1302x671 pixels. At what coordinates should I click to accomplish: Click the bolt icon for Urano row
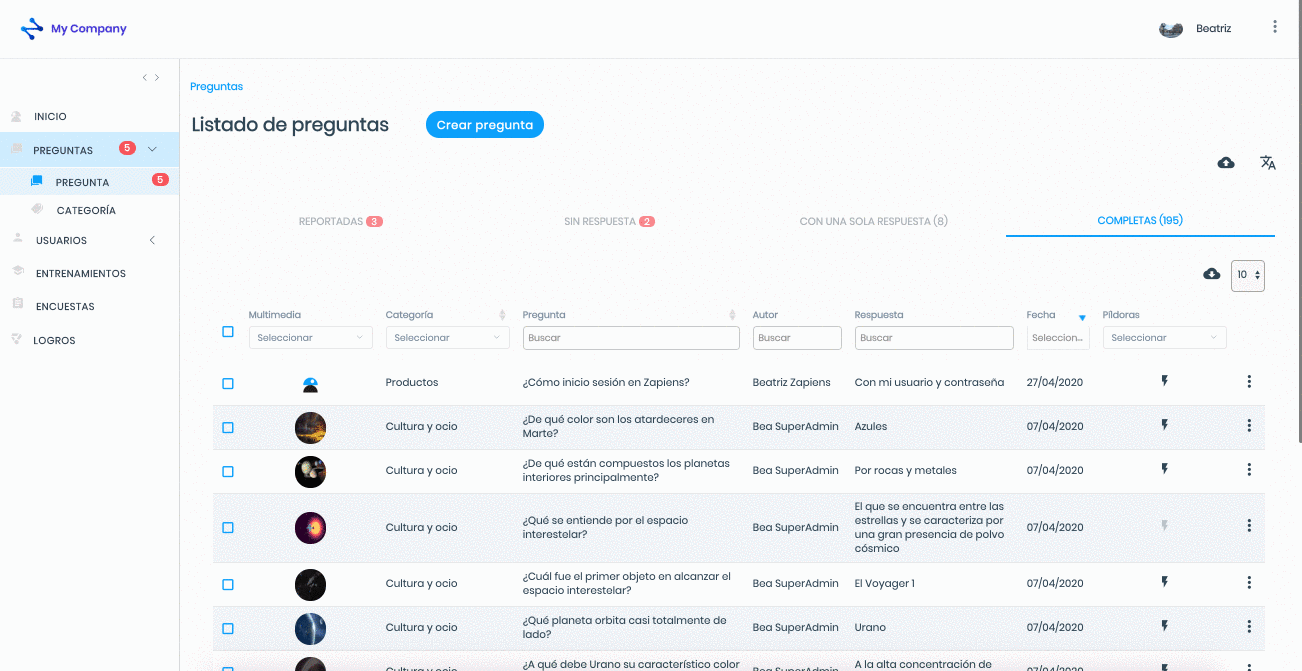click(x=1164, y=626)
